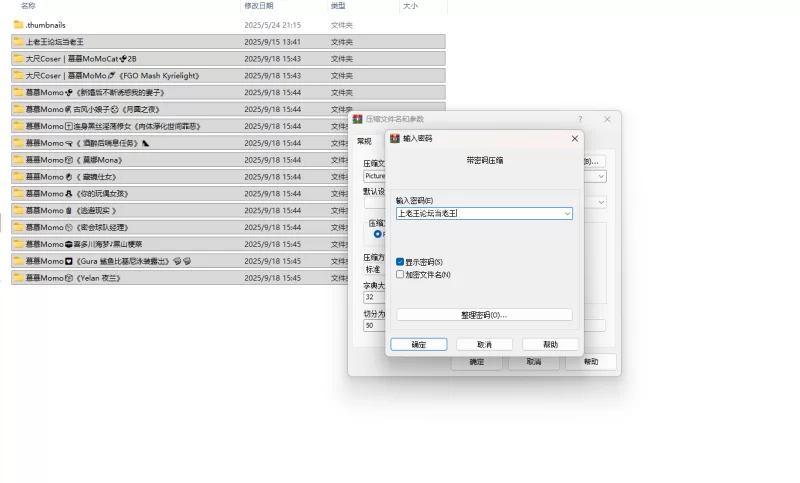Image resolution: width=800 pixels, height=483 pixels.
Task: Click 帮助 in the 输入密码 dialog
Action: pos(551,345)
